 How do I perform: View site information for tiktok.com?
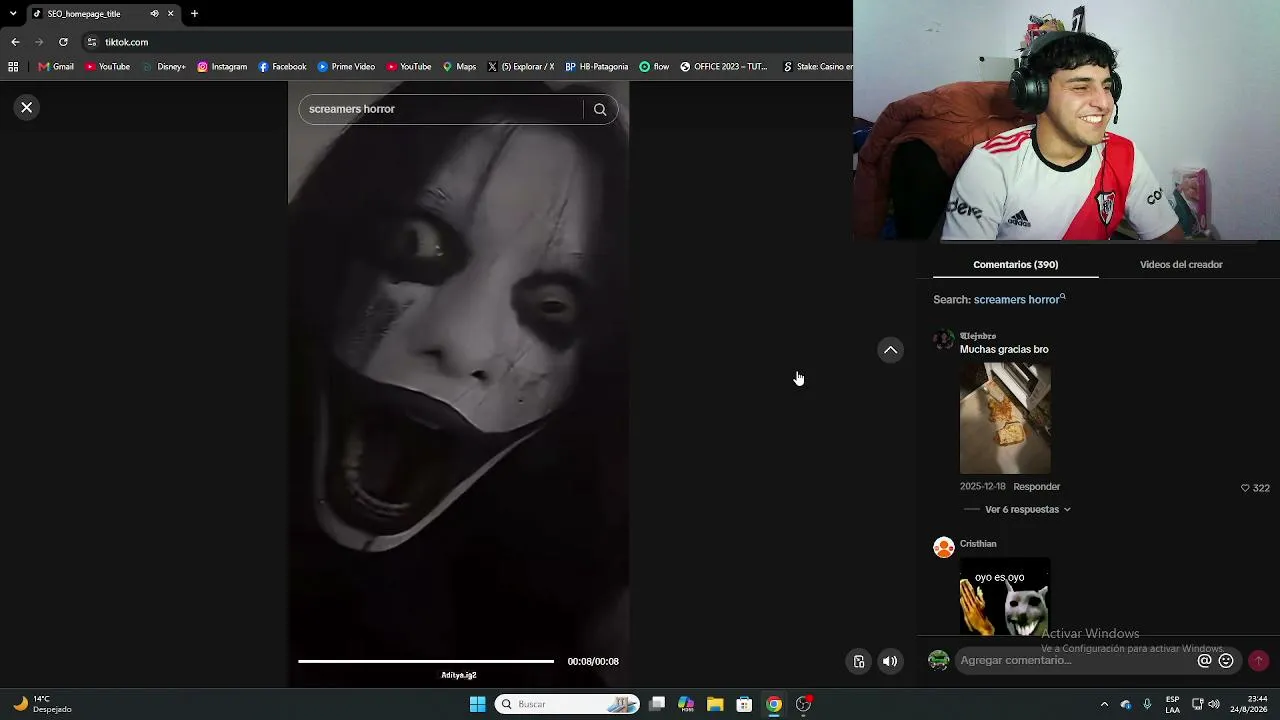click(x=92, y=42)
